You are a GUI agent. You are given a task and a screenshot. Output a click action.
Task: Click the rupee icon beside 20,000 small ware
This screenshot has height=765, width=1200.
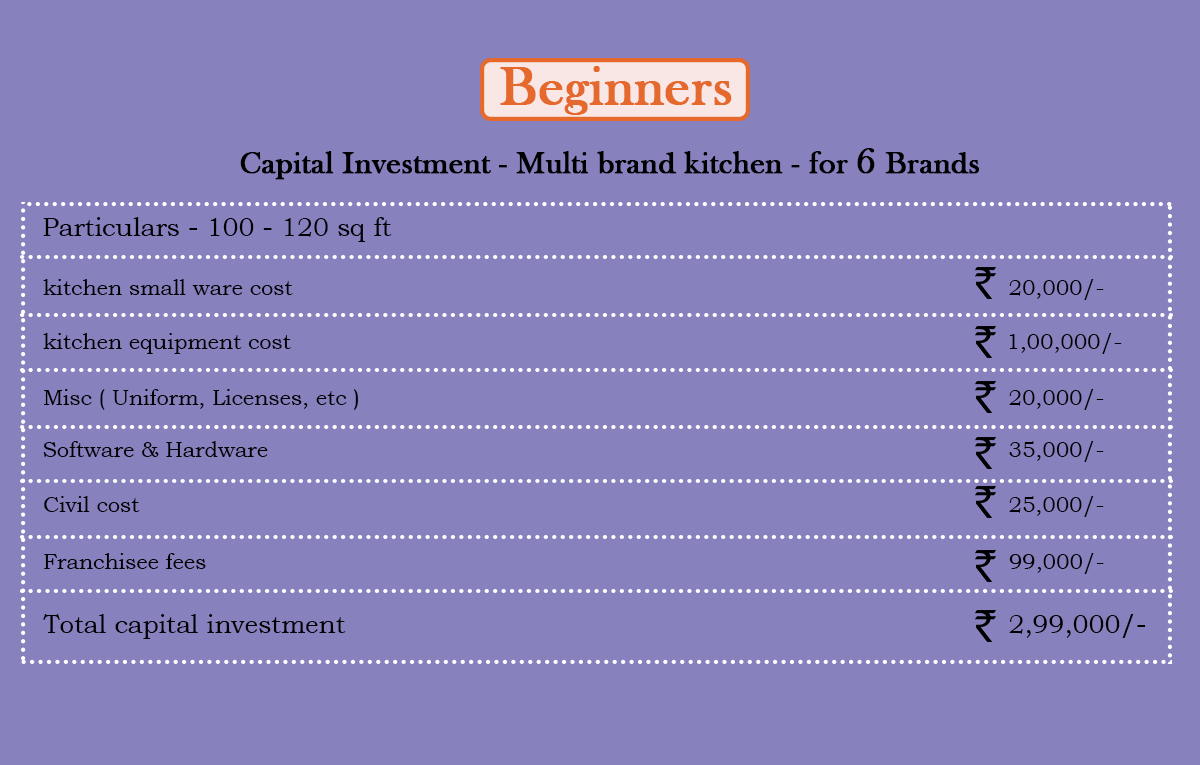tap(985, 284)
